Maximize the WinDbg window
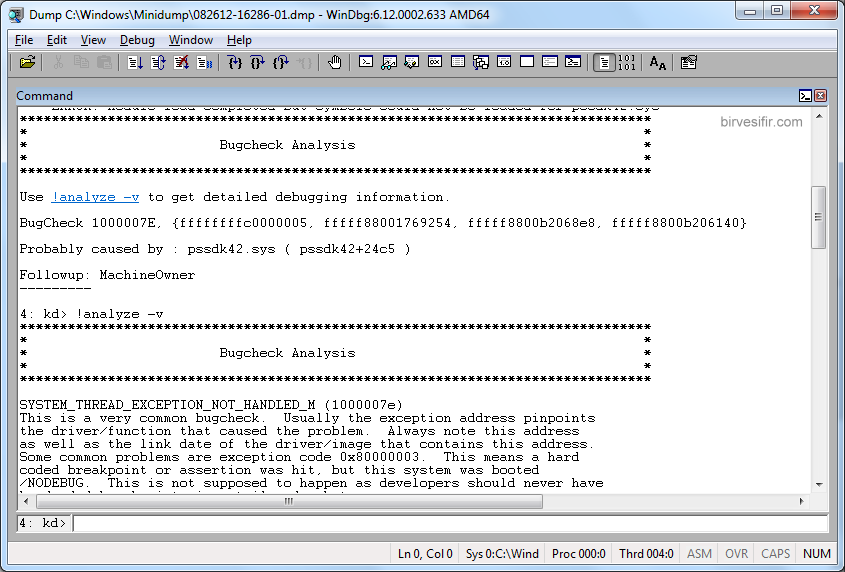Image resolution: width=845 pixels, height=572 pixels. (777, 10)
